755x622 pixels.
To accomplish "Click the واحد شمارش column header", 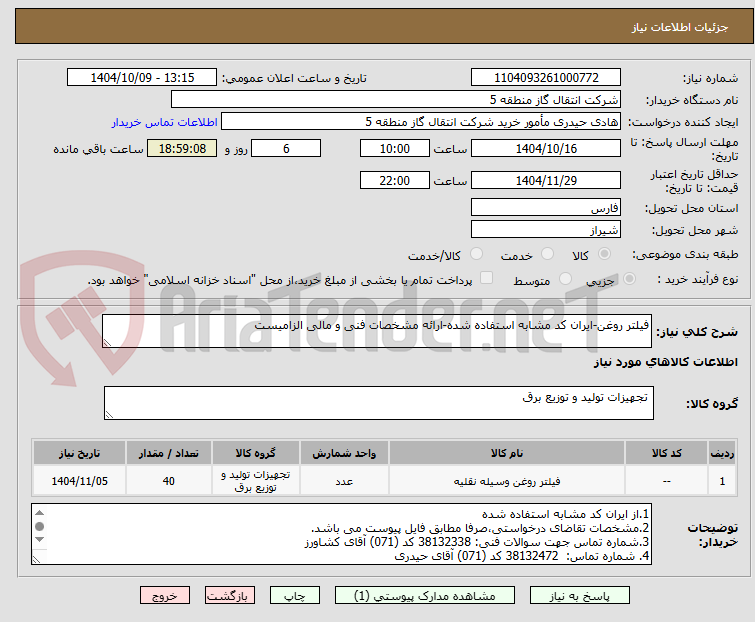I will click(344, 453).
